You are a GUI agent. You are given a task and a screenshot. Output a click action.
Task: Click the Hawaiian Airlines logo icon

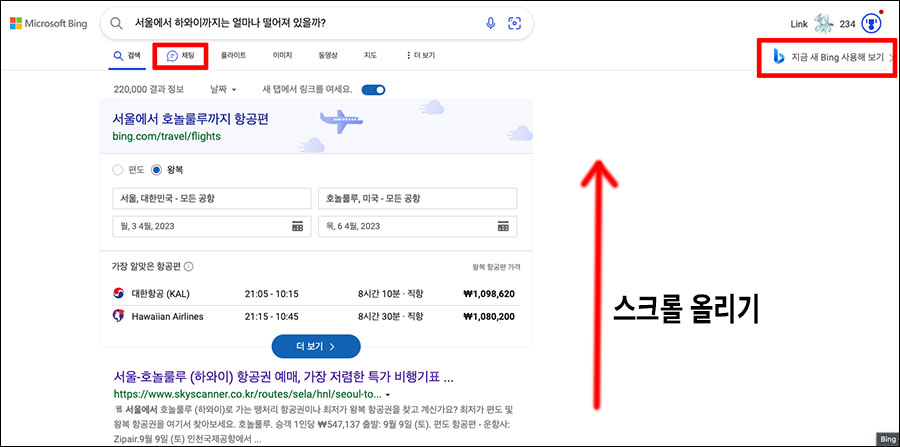coord(118,316)
